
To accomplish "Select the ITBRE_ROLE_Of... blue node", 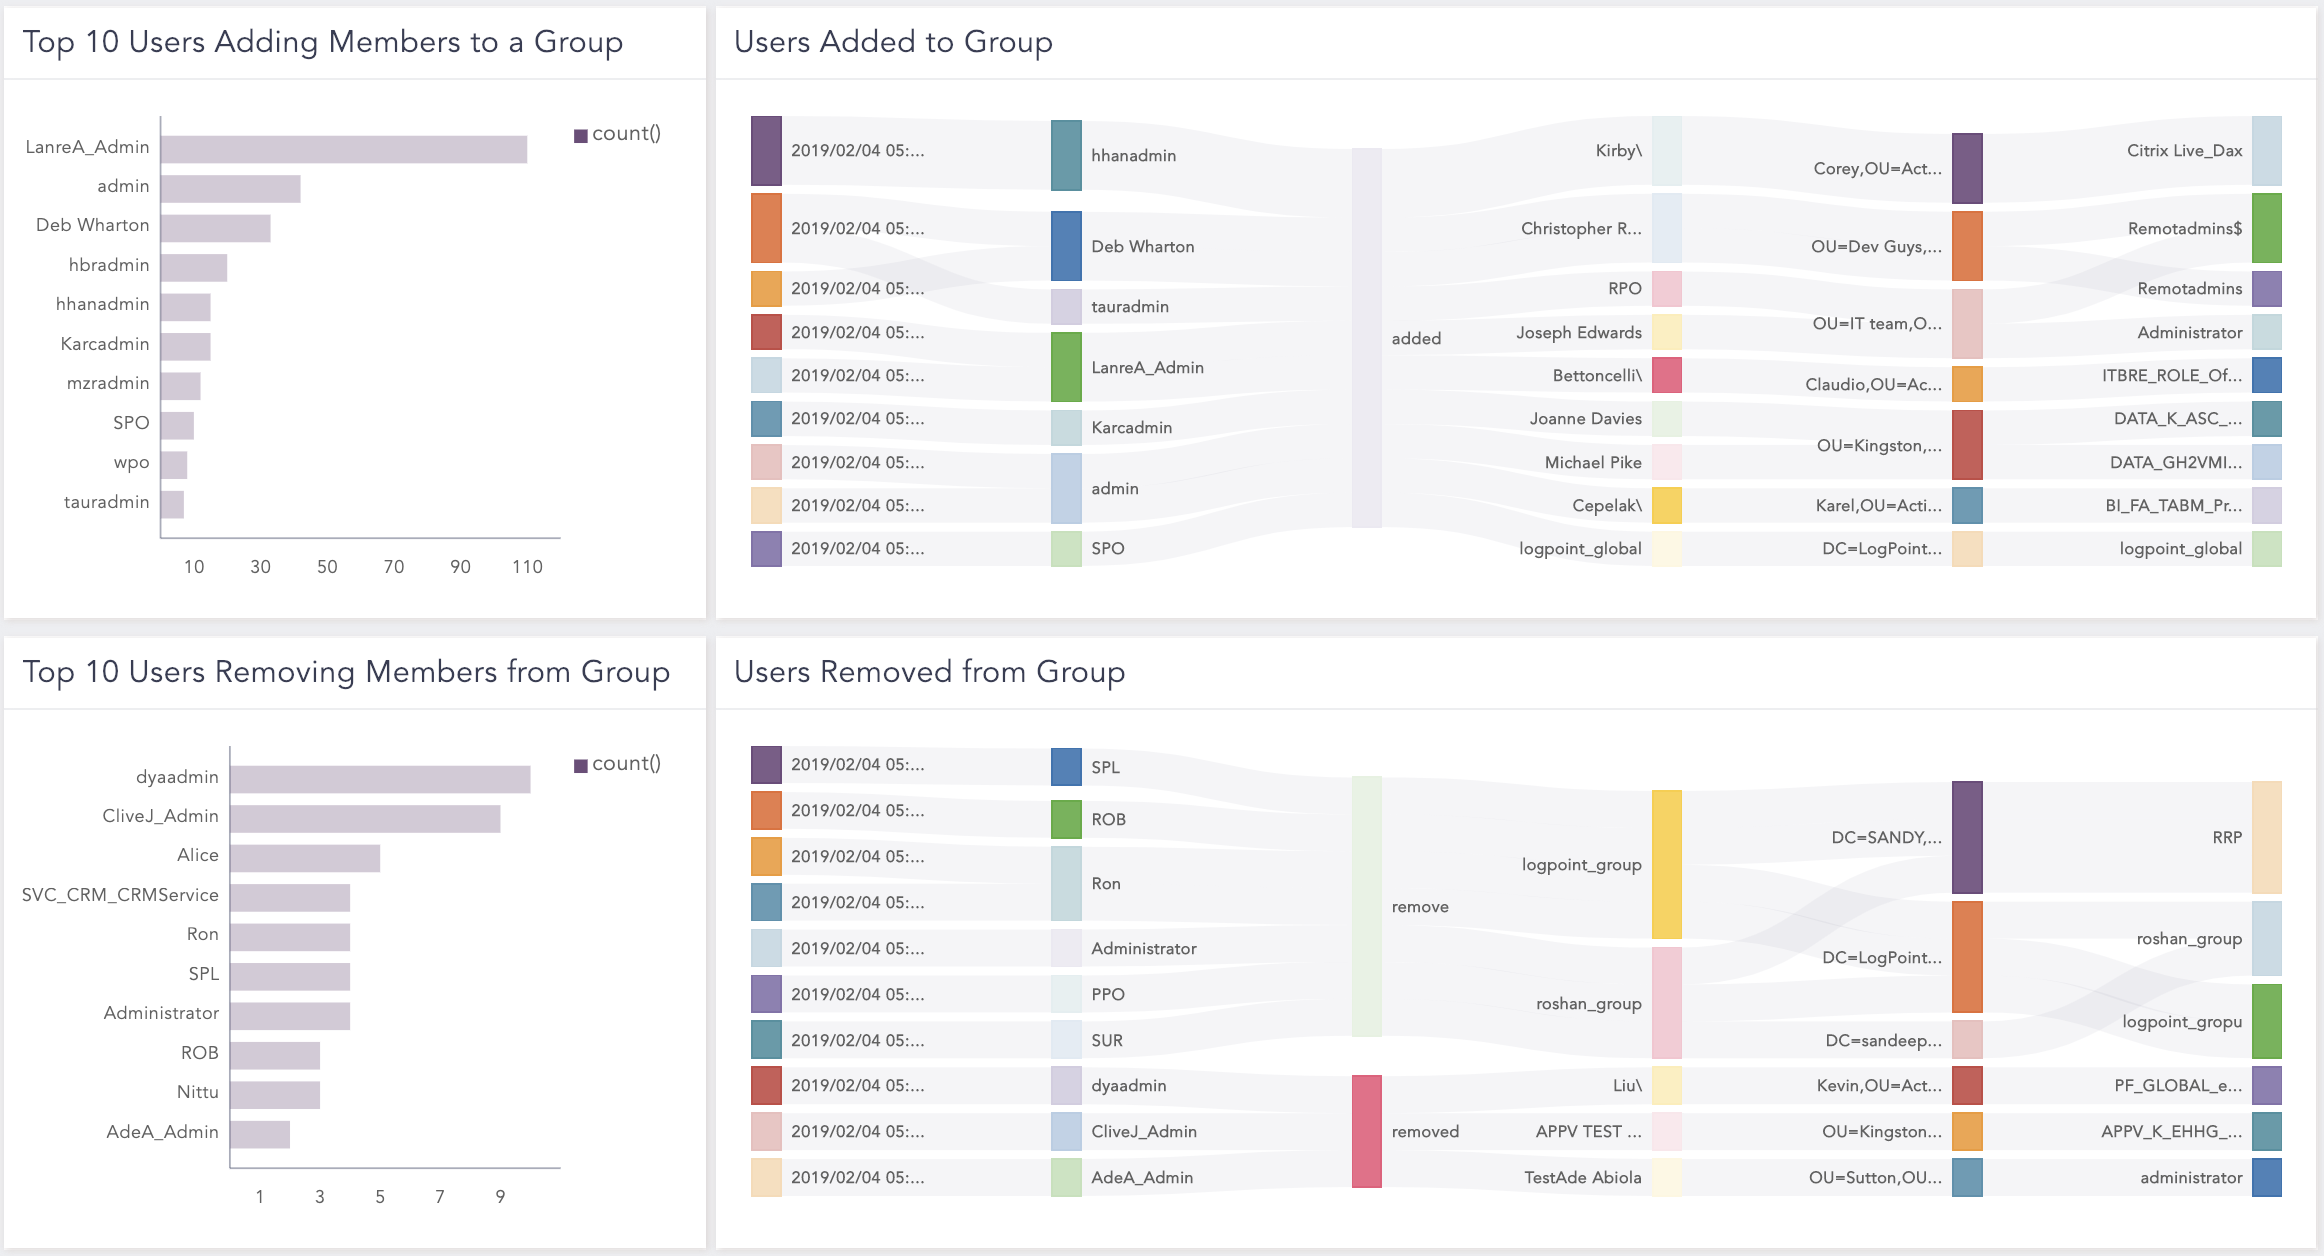I will [2267, 375].
